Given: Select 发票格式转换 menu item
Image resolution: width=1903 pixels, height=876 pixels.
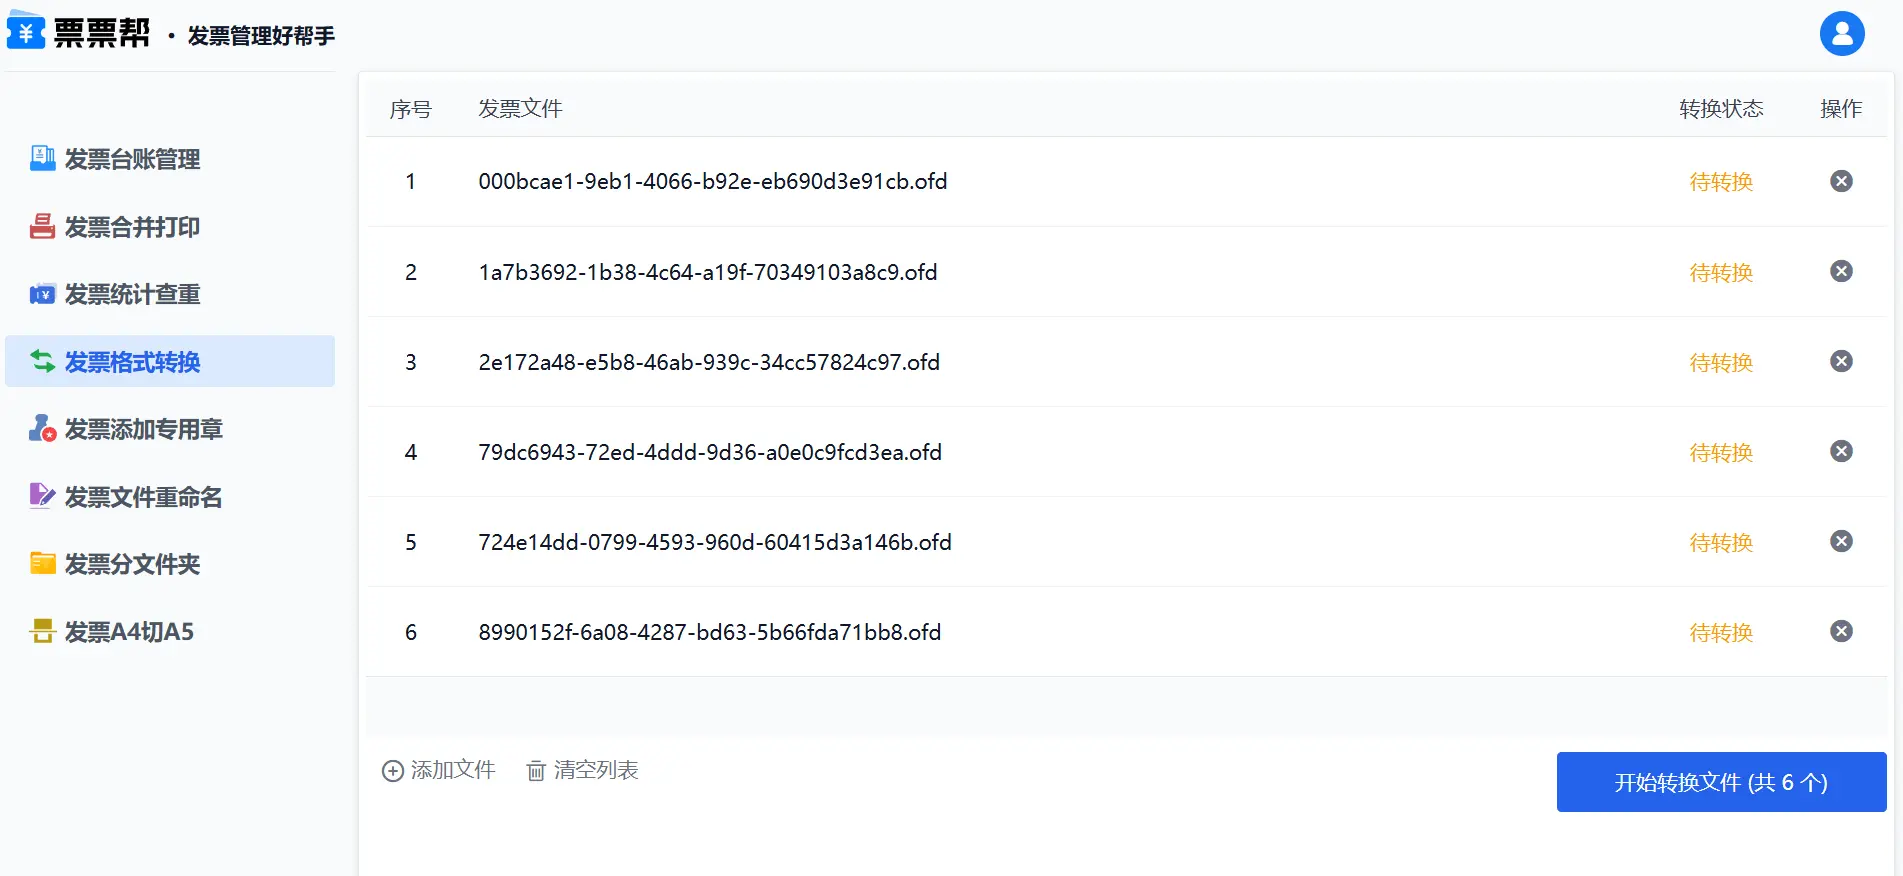Looking at the screenshot, I should pos(132,362).
